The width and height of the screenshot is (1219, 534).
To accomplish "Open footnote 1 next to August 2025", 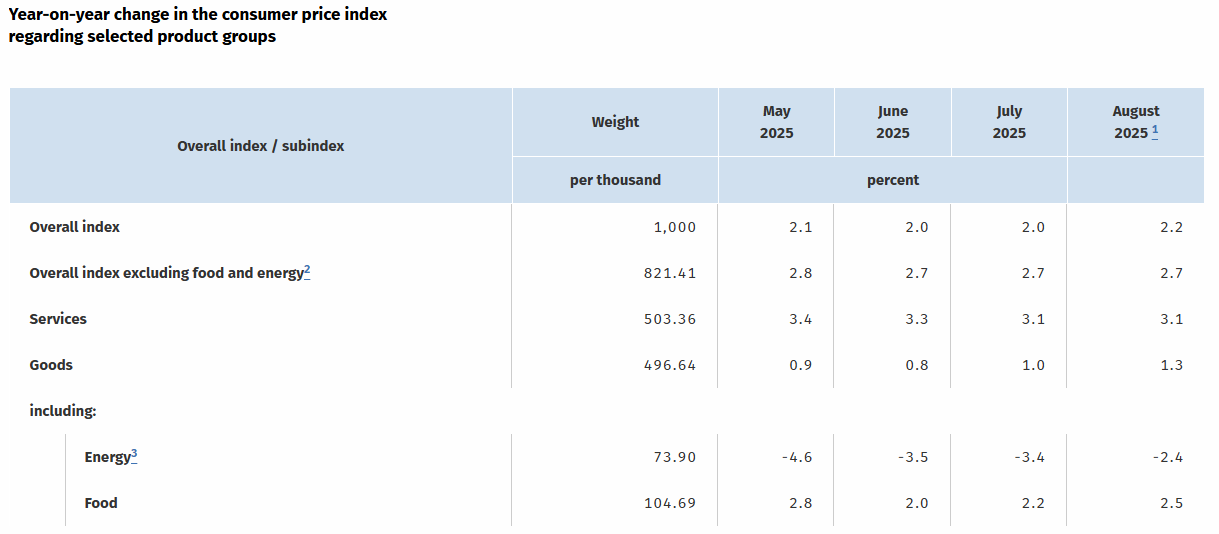I will coord(1155,131).
